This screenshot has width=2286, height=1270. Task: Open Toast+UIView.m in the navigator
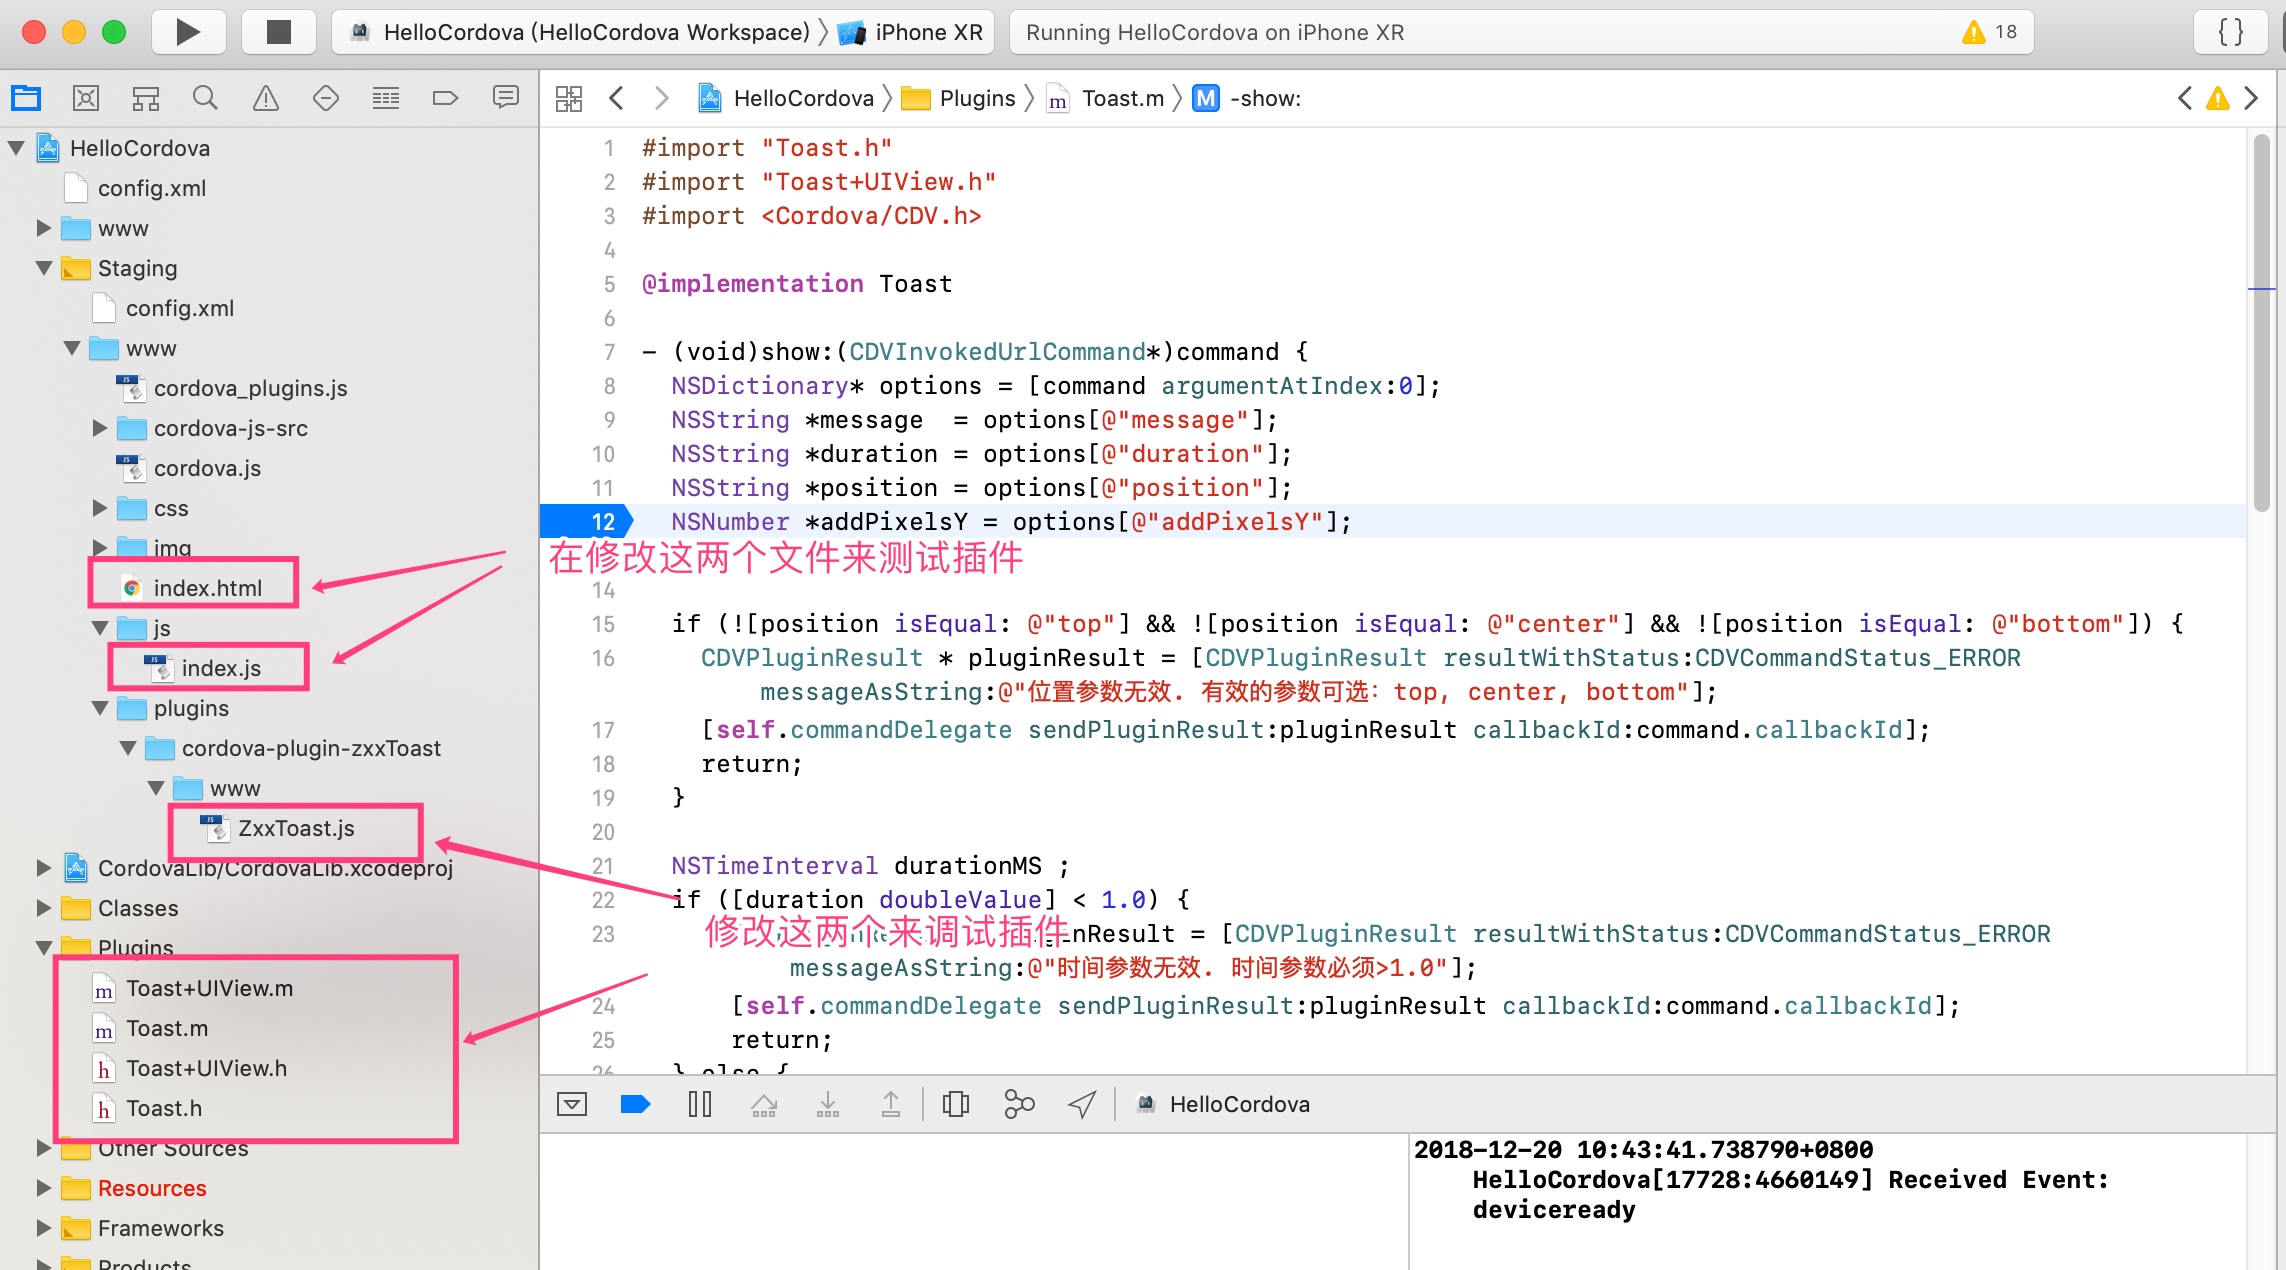coord(209,988)
